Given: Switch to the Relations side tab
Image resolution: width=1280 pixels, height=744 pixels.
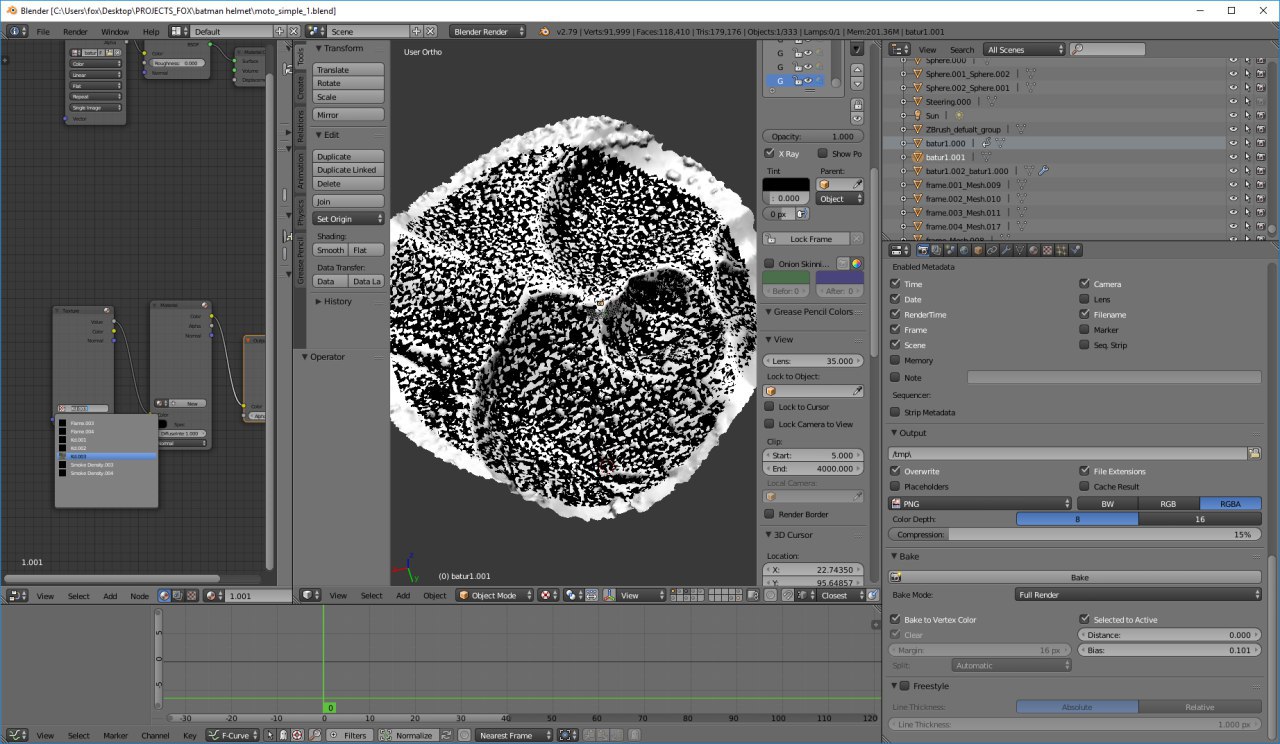Looking at the screenshot, I should pyautogui.click(x=300, y=127).
